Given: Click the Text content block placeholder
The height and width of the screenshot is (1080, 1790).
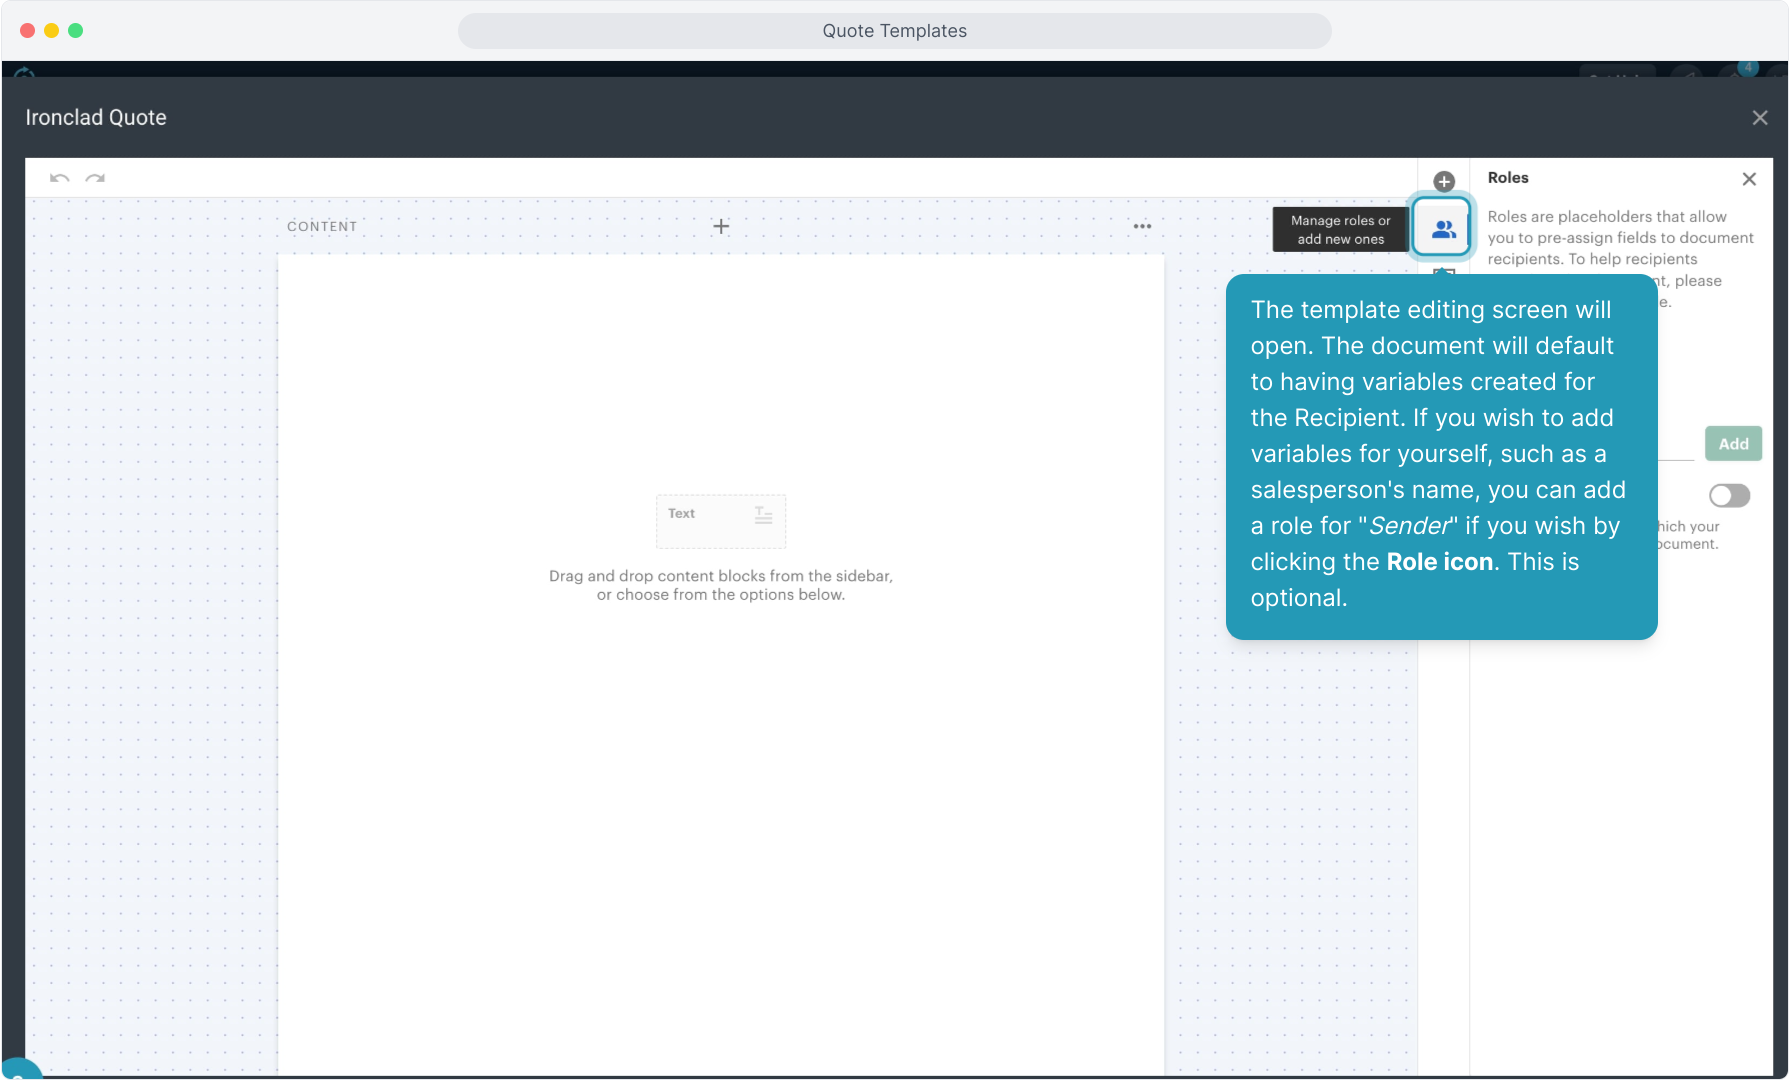Looking at the screenshot, I should coord(720,520).
